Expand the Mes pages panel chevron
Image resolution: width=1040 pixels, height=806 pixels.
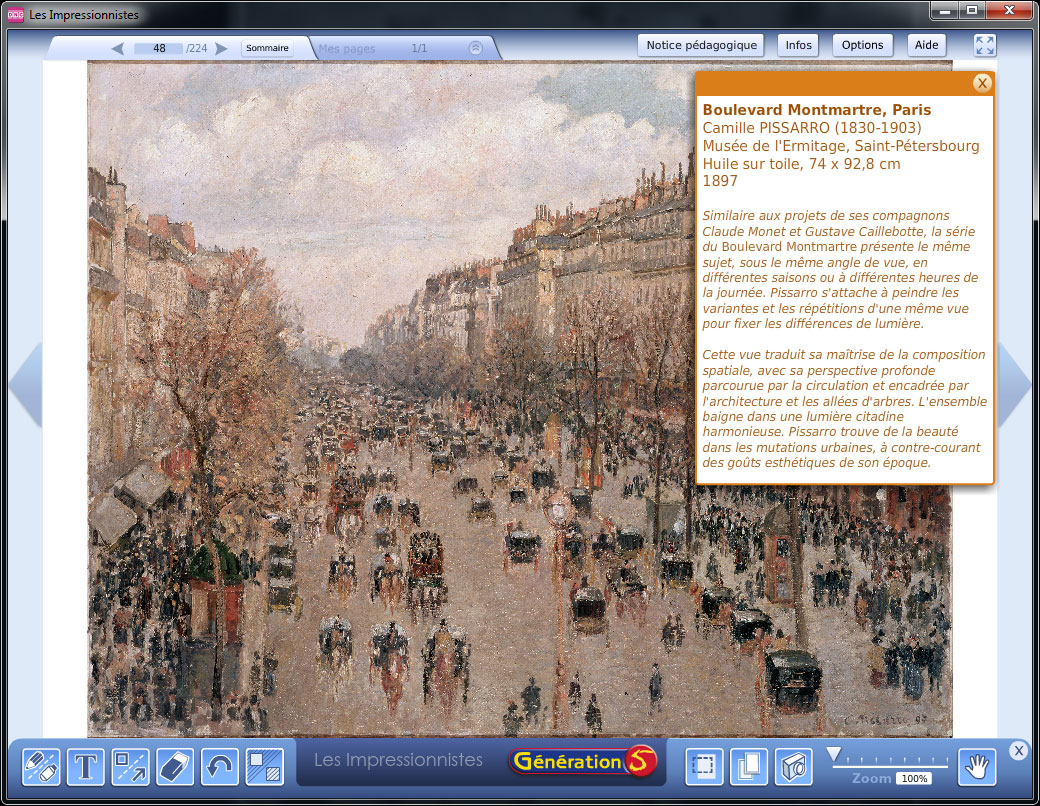[x=476, y=48]
